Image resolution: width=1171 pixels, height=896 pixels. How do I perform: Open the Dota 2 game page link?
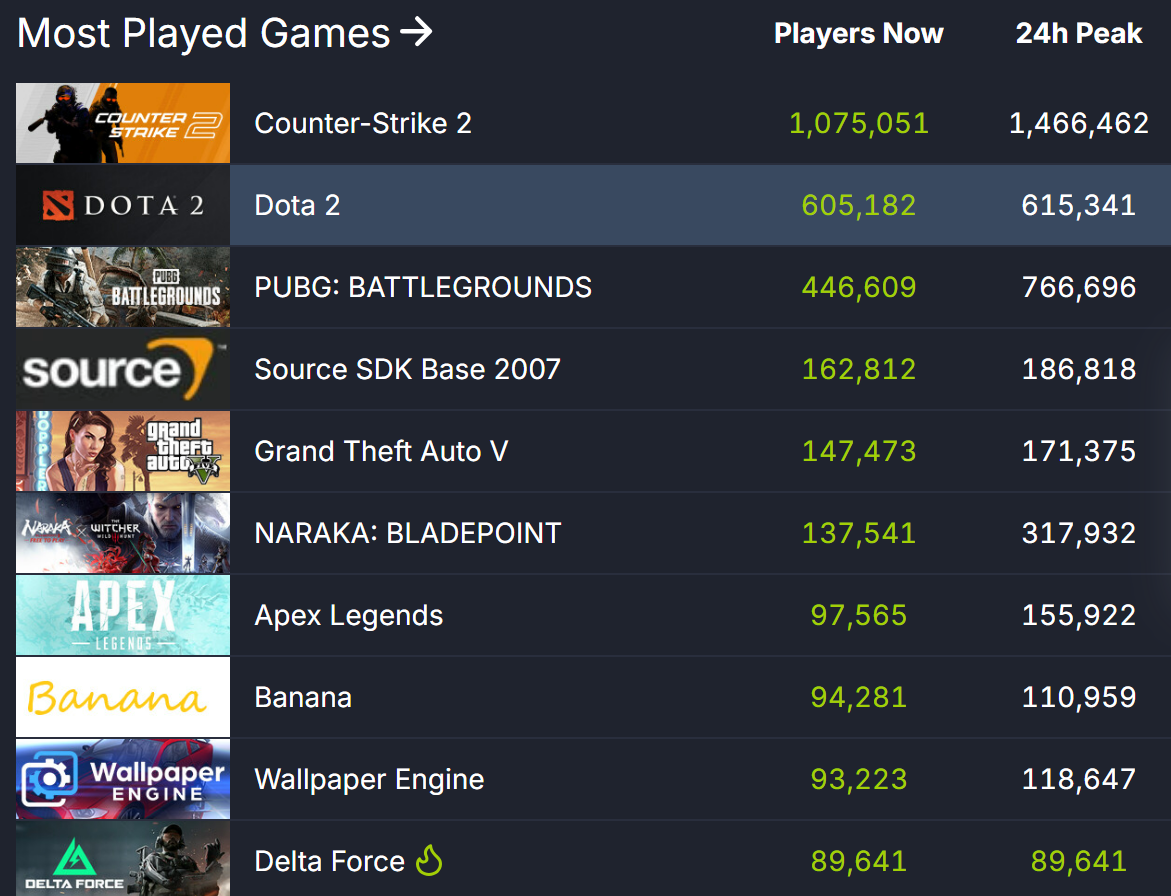pos(297,204)
